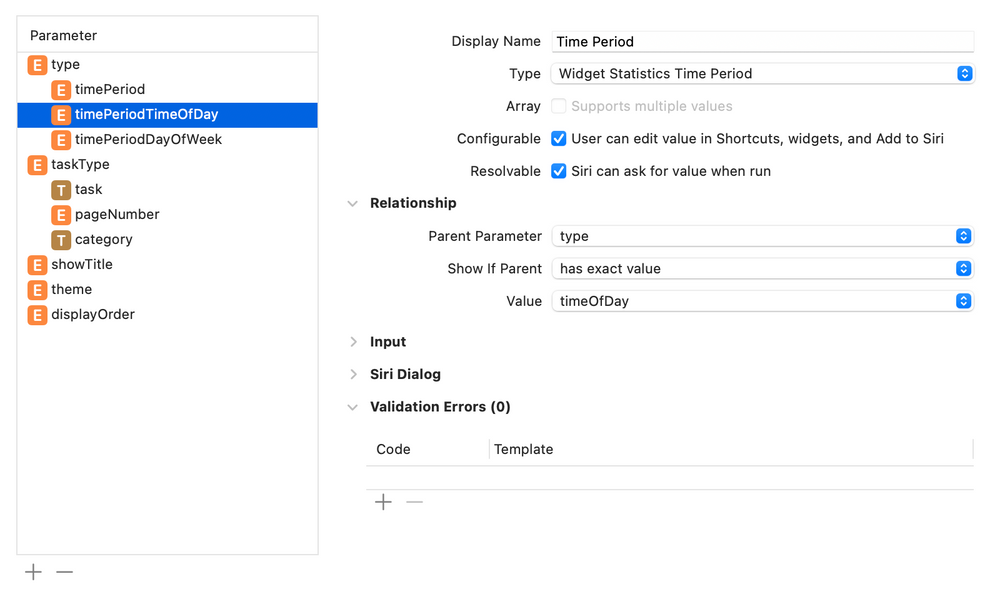Click the E badge beside the type parameter
The width and height of the screenshot is (1000, 598).
pyautogui.click(x=36, y=64)
